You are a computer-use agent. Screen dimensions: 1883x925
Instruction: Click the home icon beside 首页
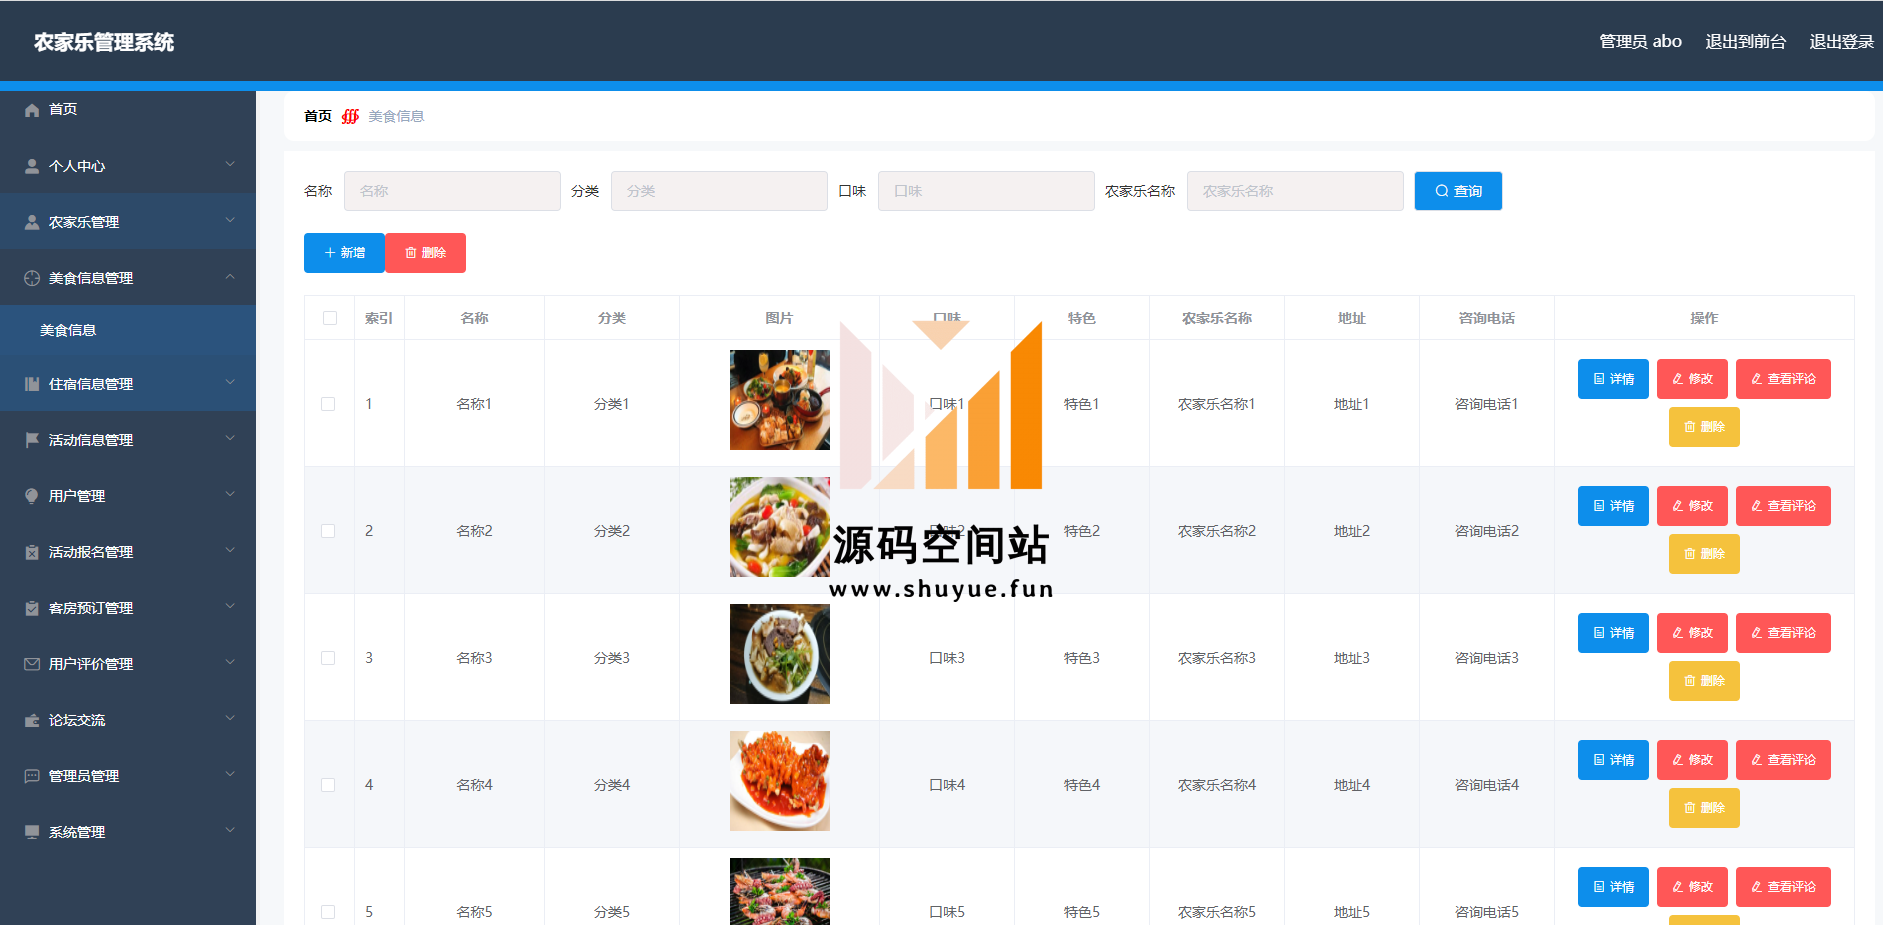click(x=32, y=110)
